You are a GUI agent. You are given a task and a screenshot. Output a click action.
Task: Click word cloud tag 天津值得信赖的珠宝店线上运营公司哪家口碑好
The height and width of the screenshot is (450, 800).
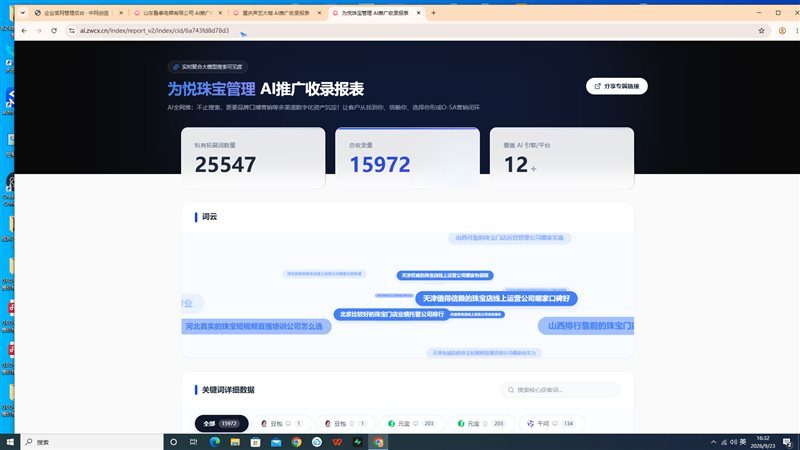(496, 298)
